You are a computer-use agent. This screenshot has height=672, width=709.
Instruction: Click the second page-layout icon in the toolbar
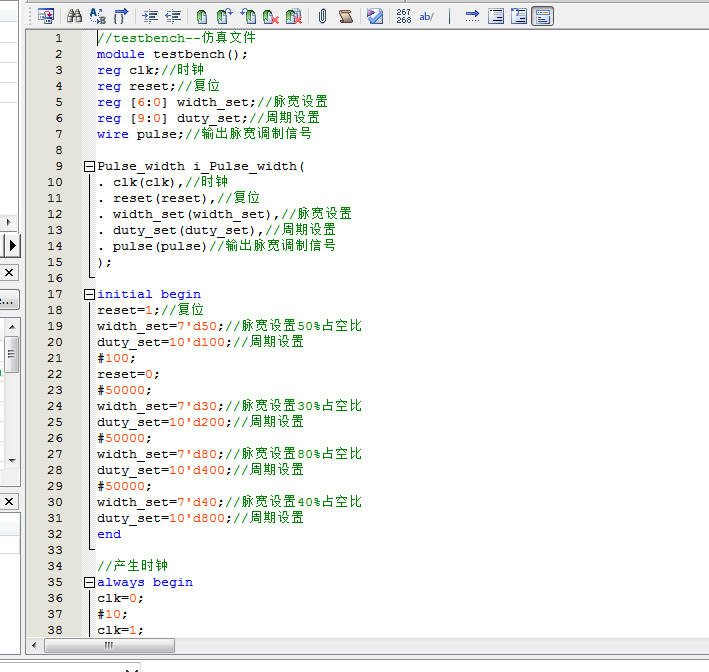pos(519,17)
